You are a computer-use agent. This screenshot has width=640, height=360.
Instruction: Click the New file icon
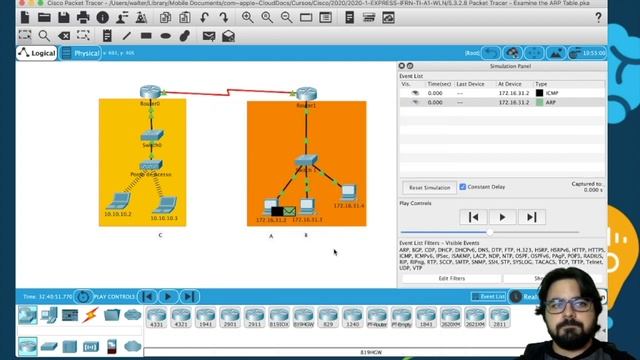pyautogui.click(x=25, y=18)
